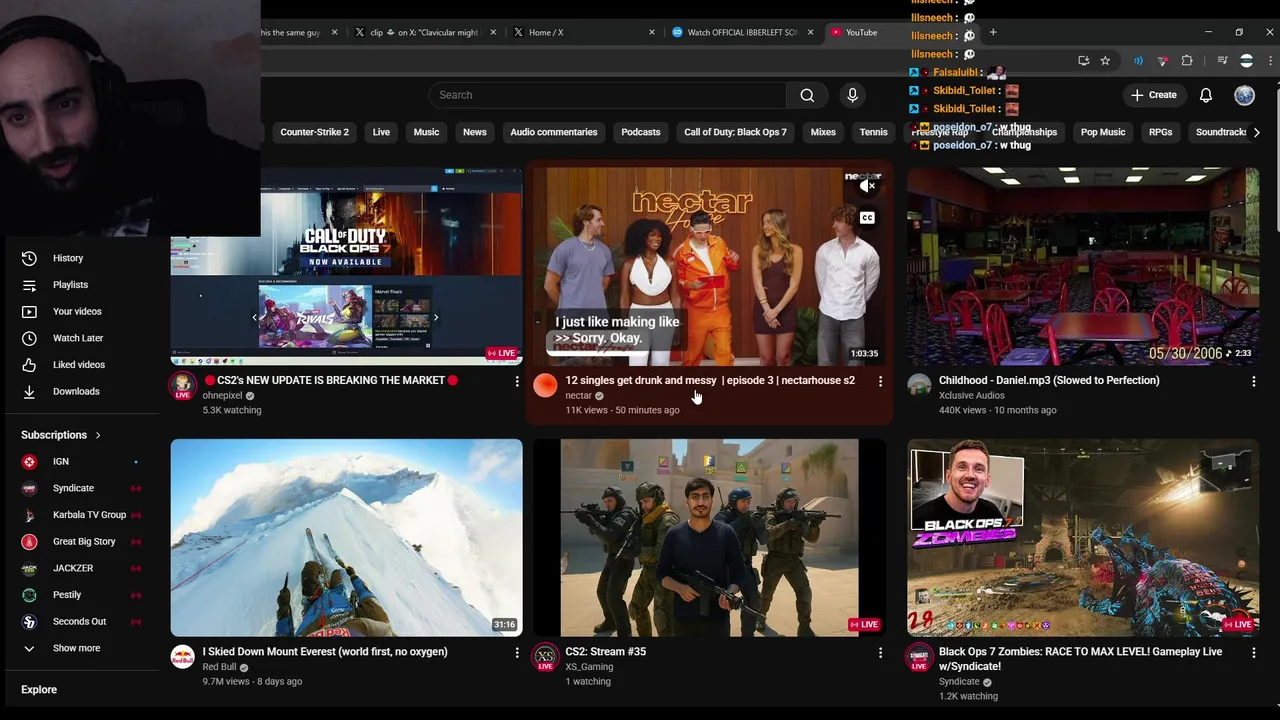Switch to Watch OFFICIAL IBBERLEFT browser tab
The height and width of the screenshot is (720, 1280).
pyautogui.click(x=742, y=32)
